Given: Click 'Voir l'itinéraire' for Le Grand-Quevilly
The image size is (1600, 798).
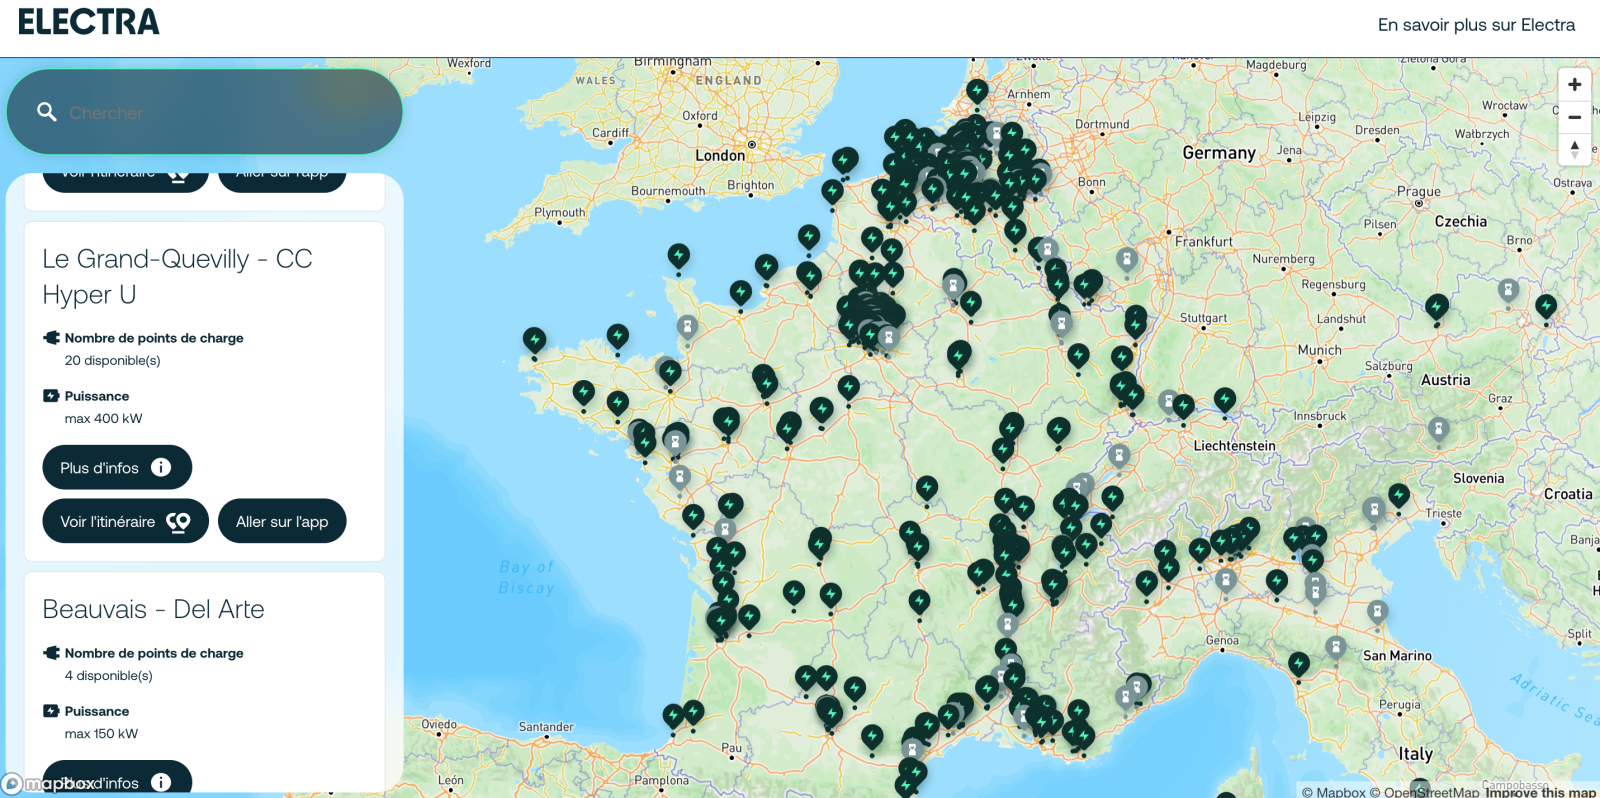Looking at the screenshot, I should (x=125, y=521).
